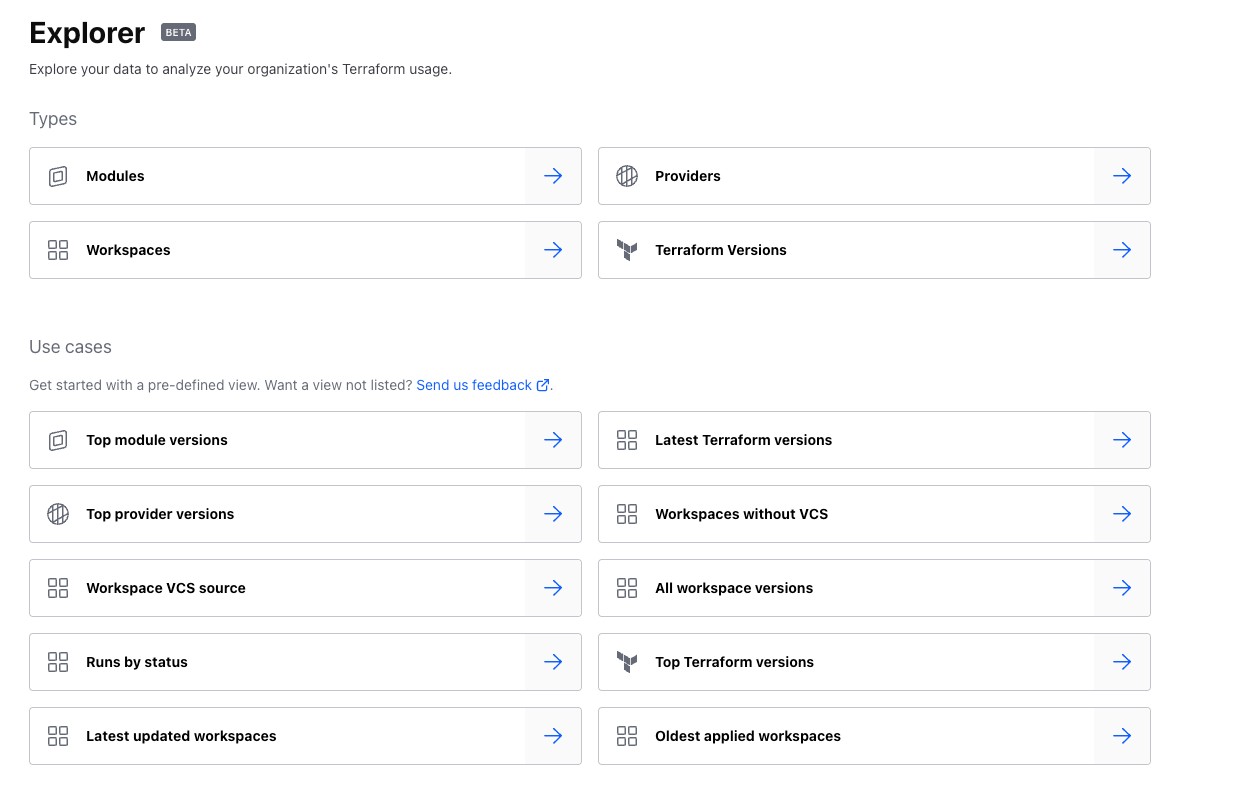This screenshot has height=802, width=1235.
Task: Click the Top Terraform versions logo icon
Action: click(x=627, y=662)
